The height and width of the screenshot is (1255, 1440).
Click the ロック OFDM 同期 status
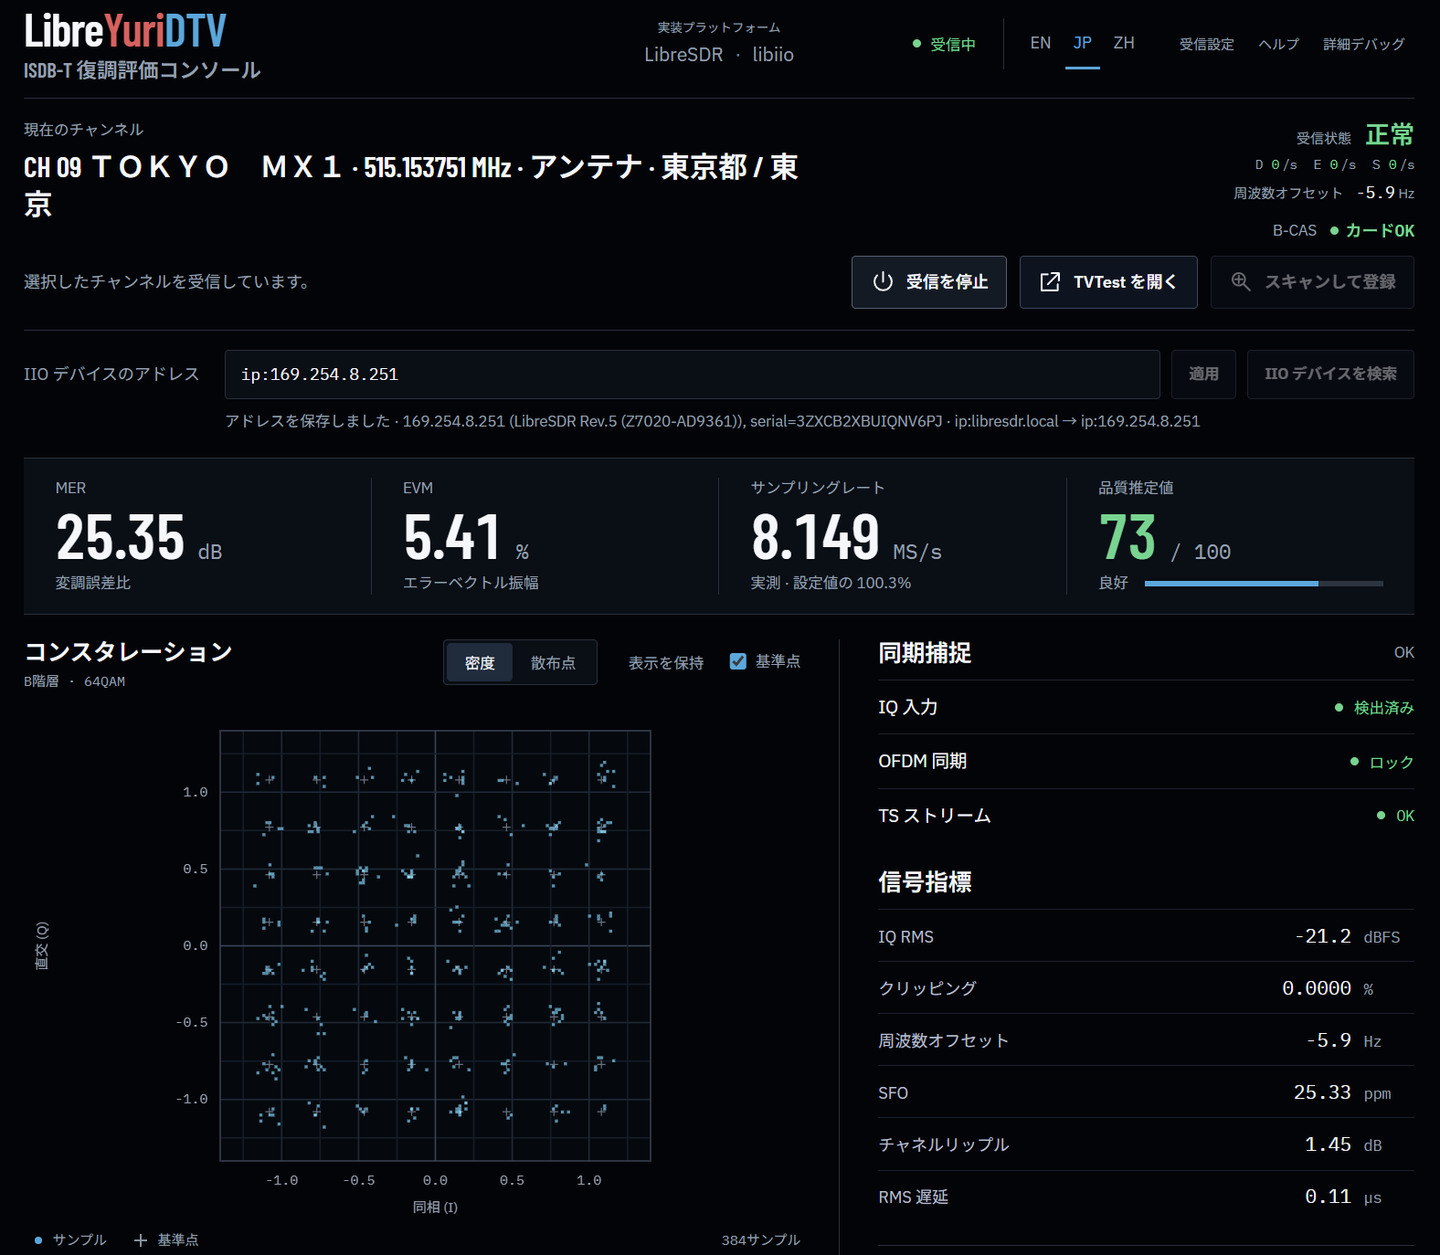click(1382, 762)
